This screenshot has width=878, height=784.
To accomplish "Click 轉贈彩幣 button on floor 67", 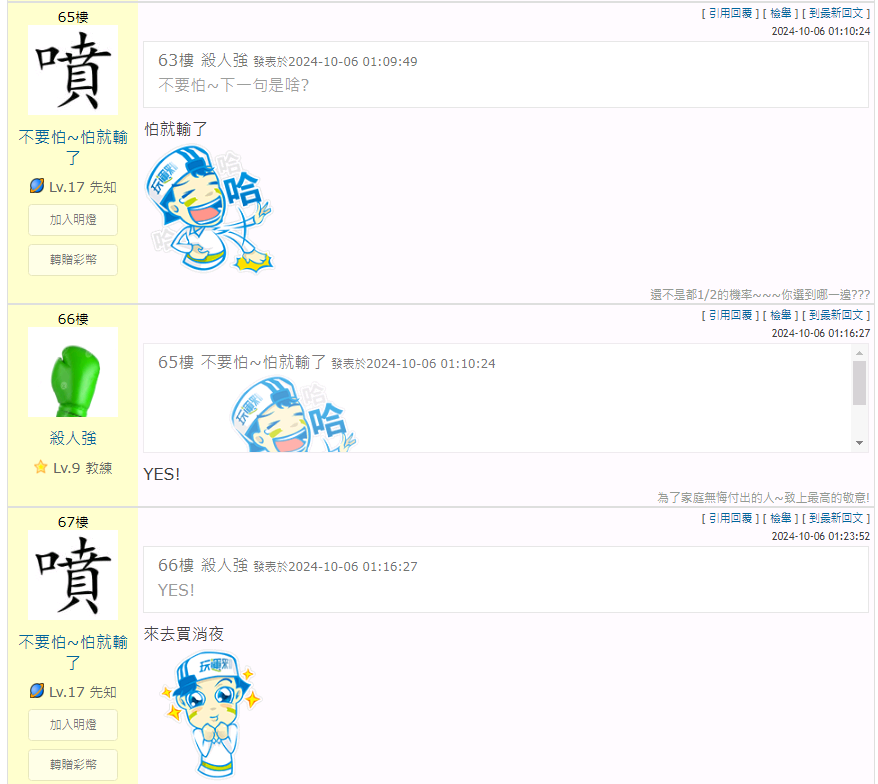I will pos(73,764).
